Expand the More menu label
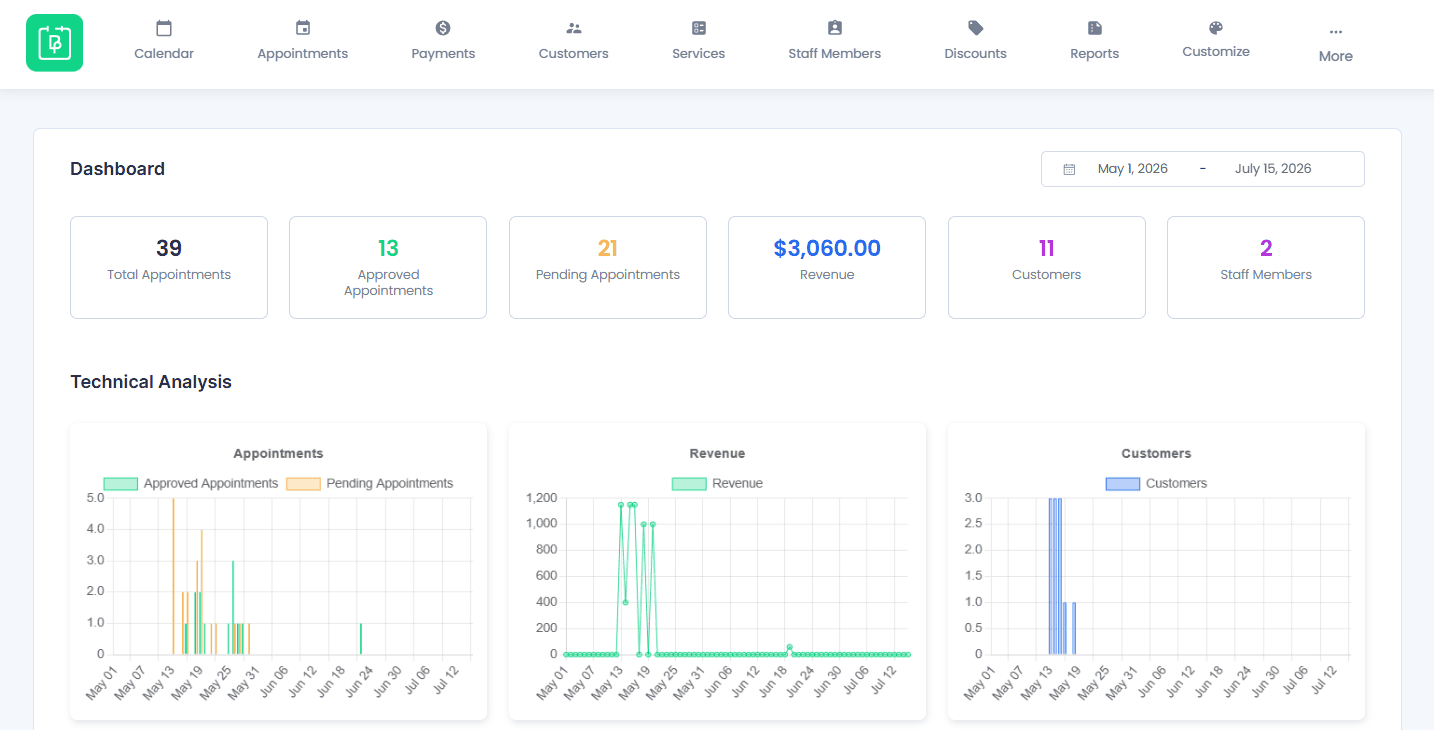Image resolution: width=1434 pixels, height=730 pixels. click(1336, 57)
